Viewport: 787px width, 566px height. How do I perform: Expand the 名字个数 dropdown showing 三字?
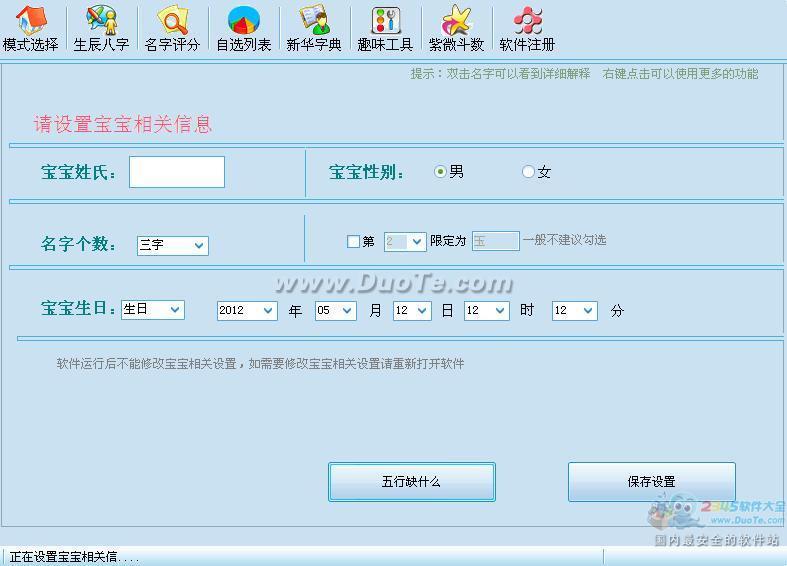point(173,245)
